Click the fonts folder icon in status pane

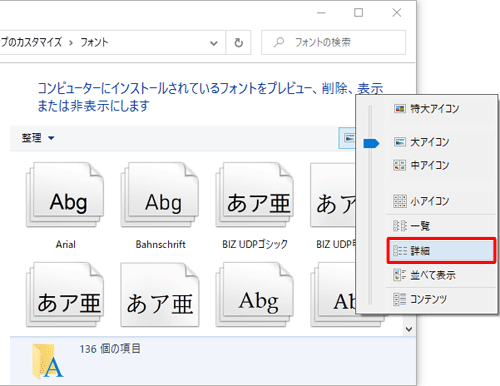click(x=47, y=362)
